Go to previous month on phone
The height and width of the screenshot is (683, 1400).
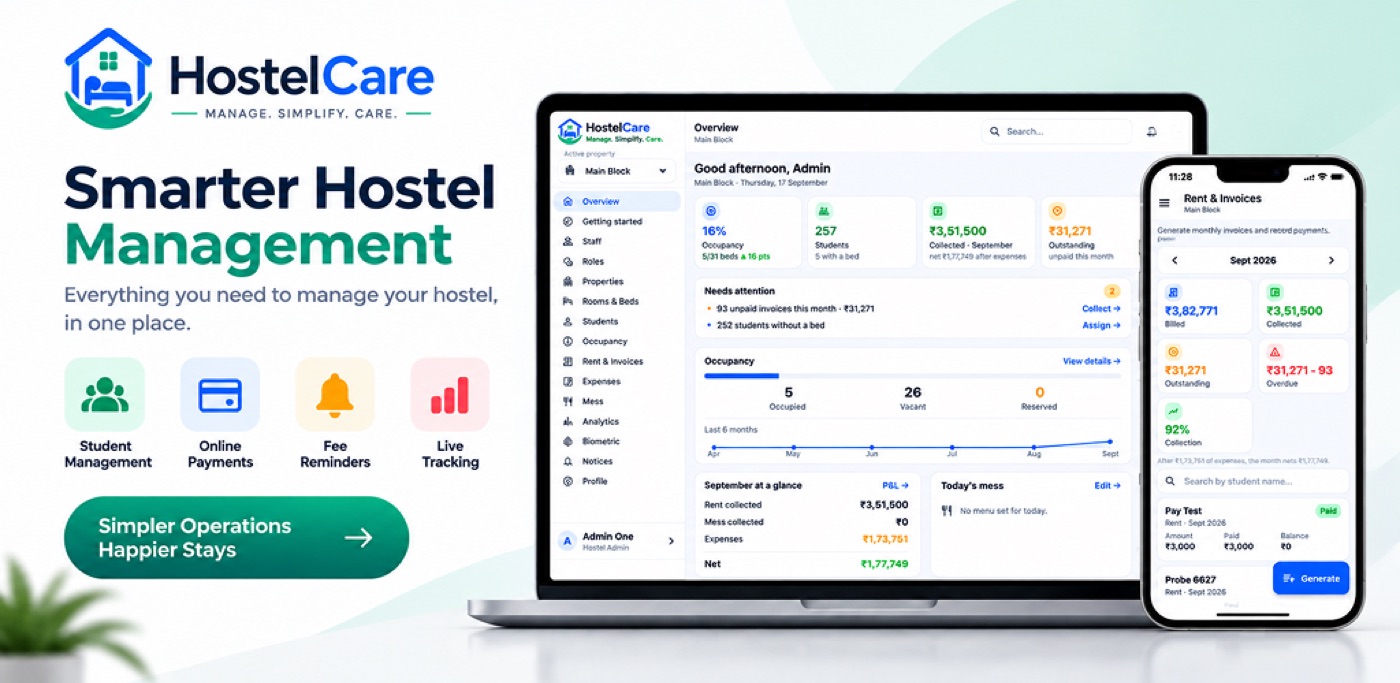coord(1174,260)
